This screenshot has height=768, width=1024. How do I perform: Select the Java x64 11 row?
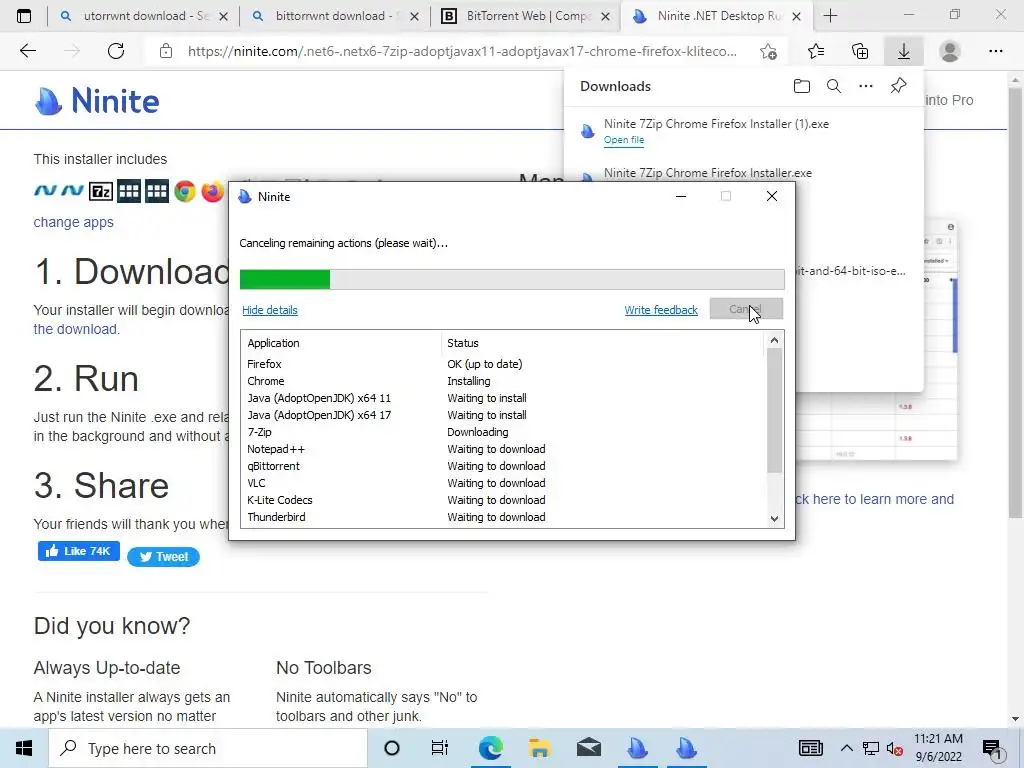(x=503, y=398)
